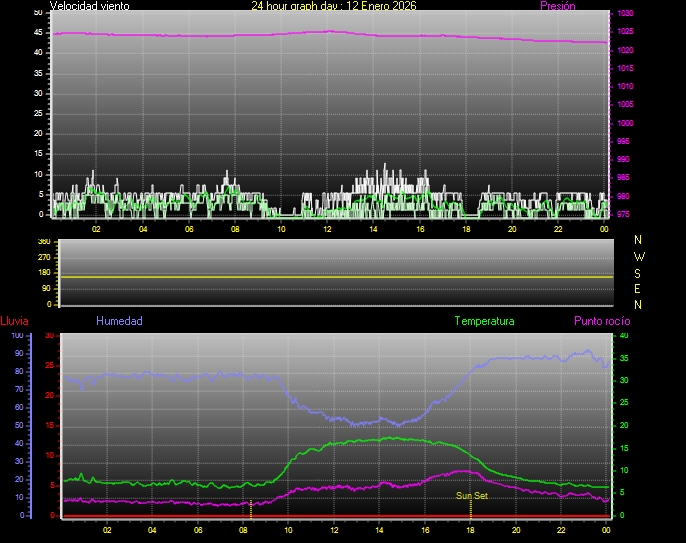Click the yellow wind direction line

(335, 276)
